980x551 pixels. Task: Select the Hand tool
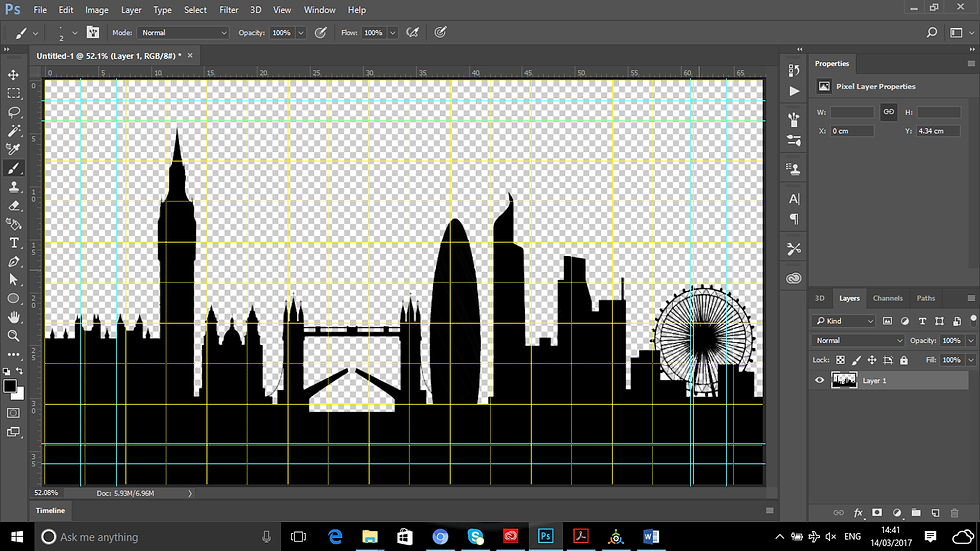coord(13,317)
